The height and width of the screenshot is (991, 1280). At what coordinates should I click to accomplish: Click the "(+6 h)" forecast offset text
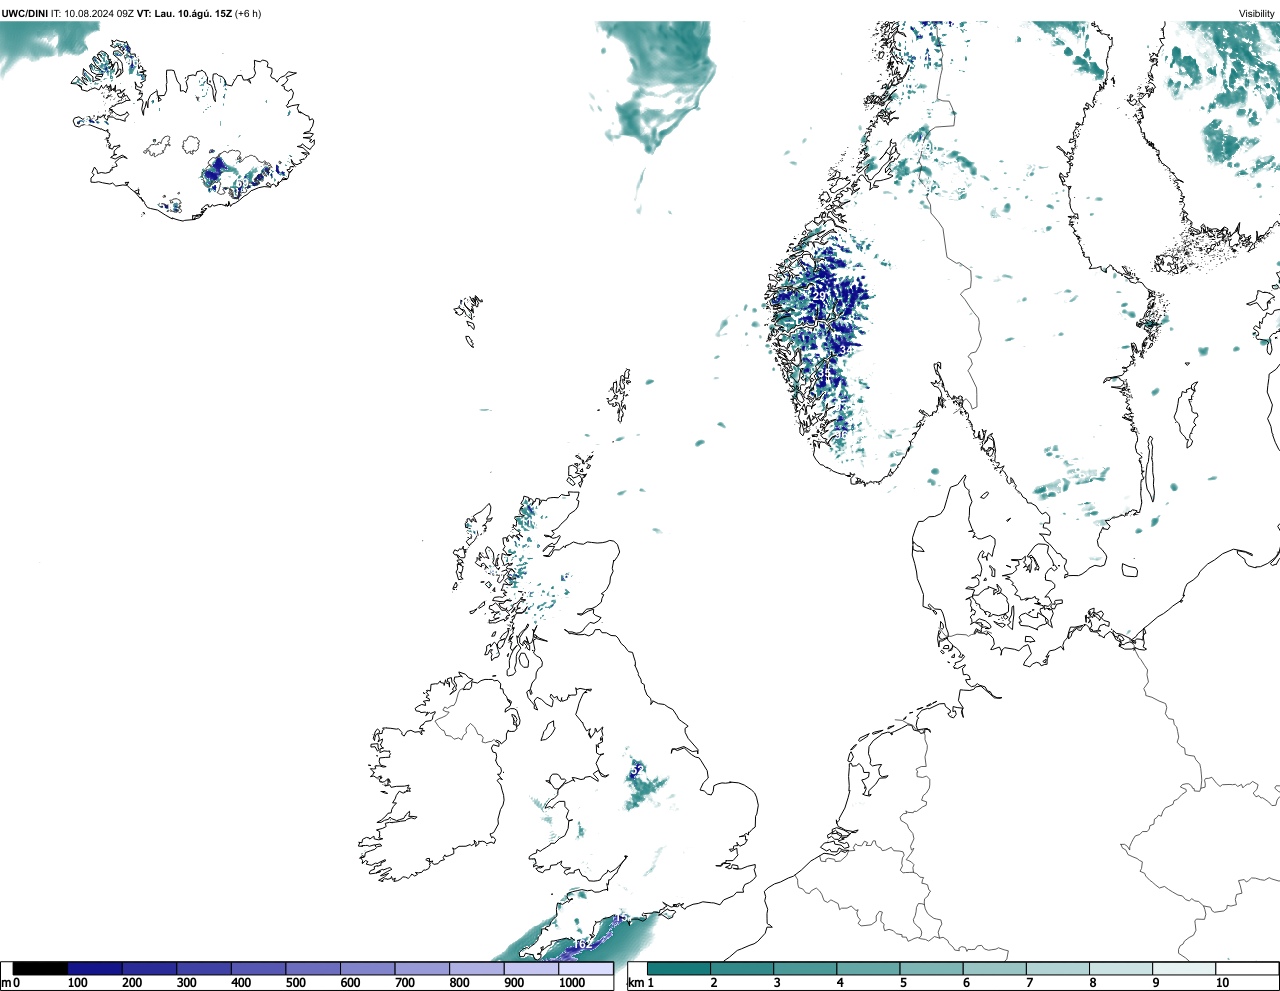point(248,13)
